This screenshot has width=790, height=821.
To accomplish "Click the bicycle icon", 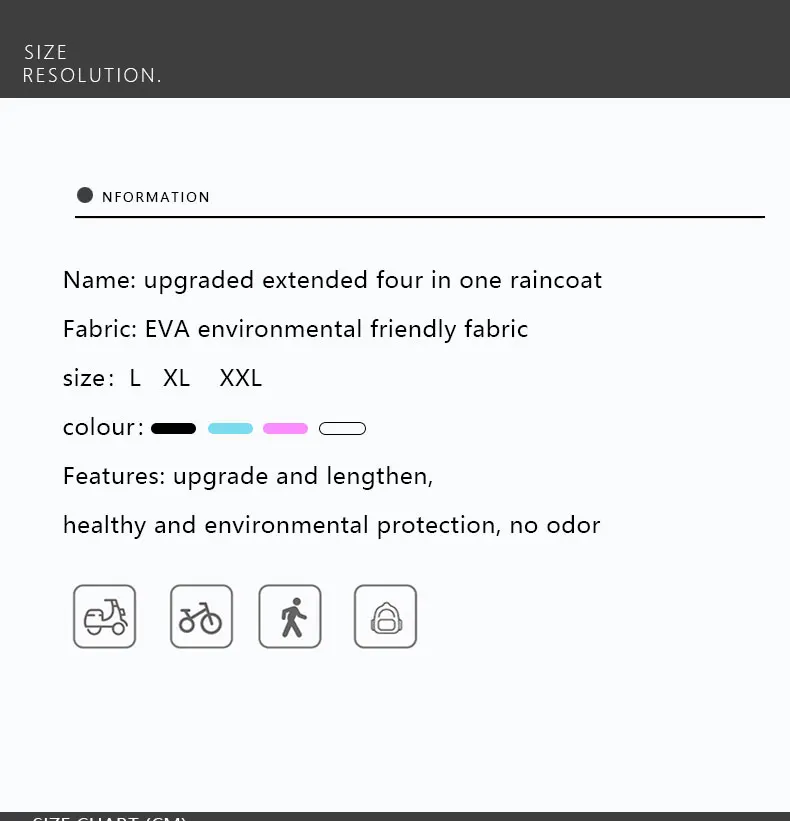I will (x=201, y=616).
